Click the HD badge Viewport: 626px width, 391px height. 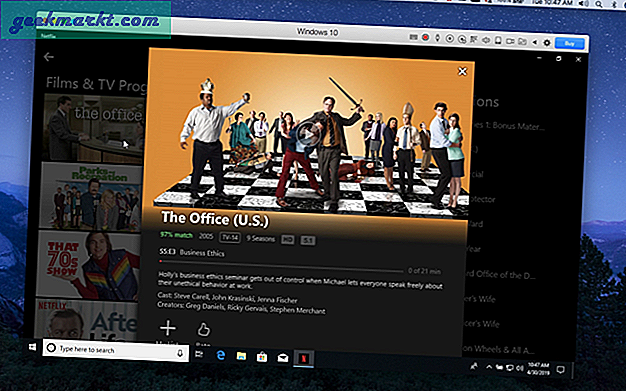[x=287, y=240]
